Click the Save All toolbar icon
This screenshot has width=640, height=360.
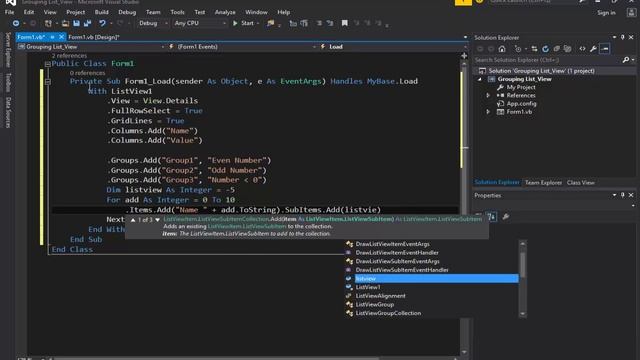(87, 23)
